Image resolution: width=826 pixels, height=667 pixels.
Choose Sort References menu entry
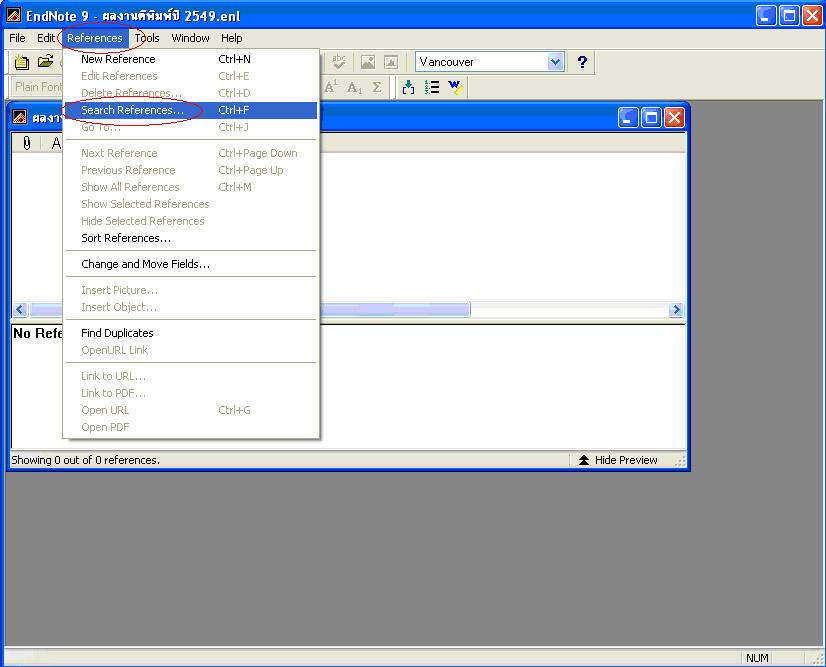click(x=191, y=238)
